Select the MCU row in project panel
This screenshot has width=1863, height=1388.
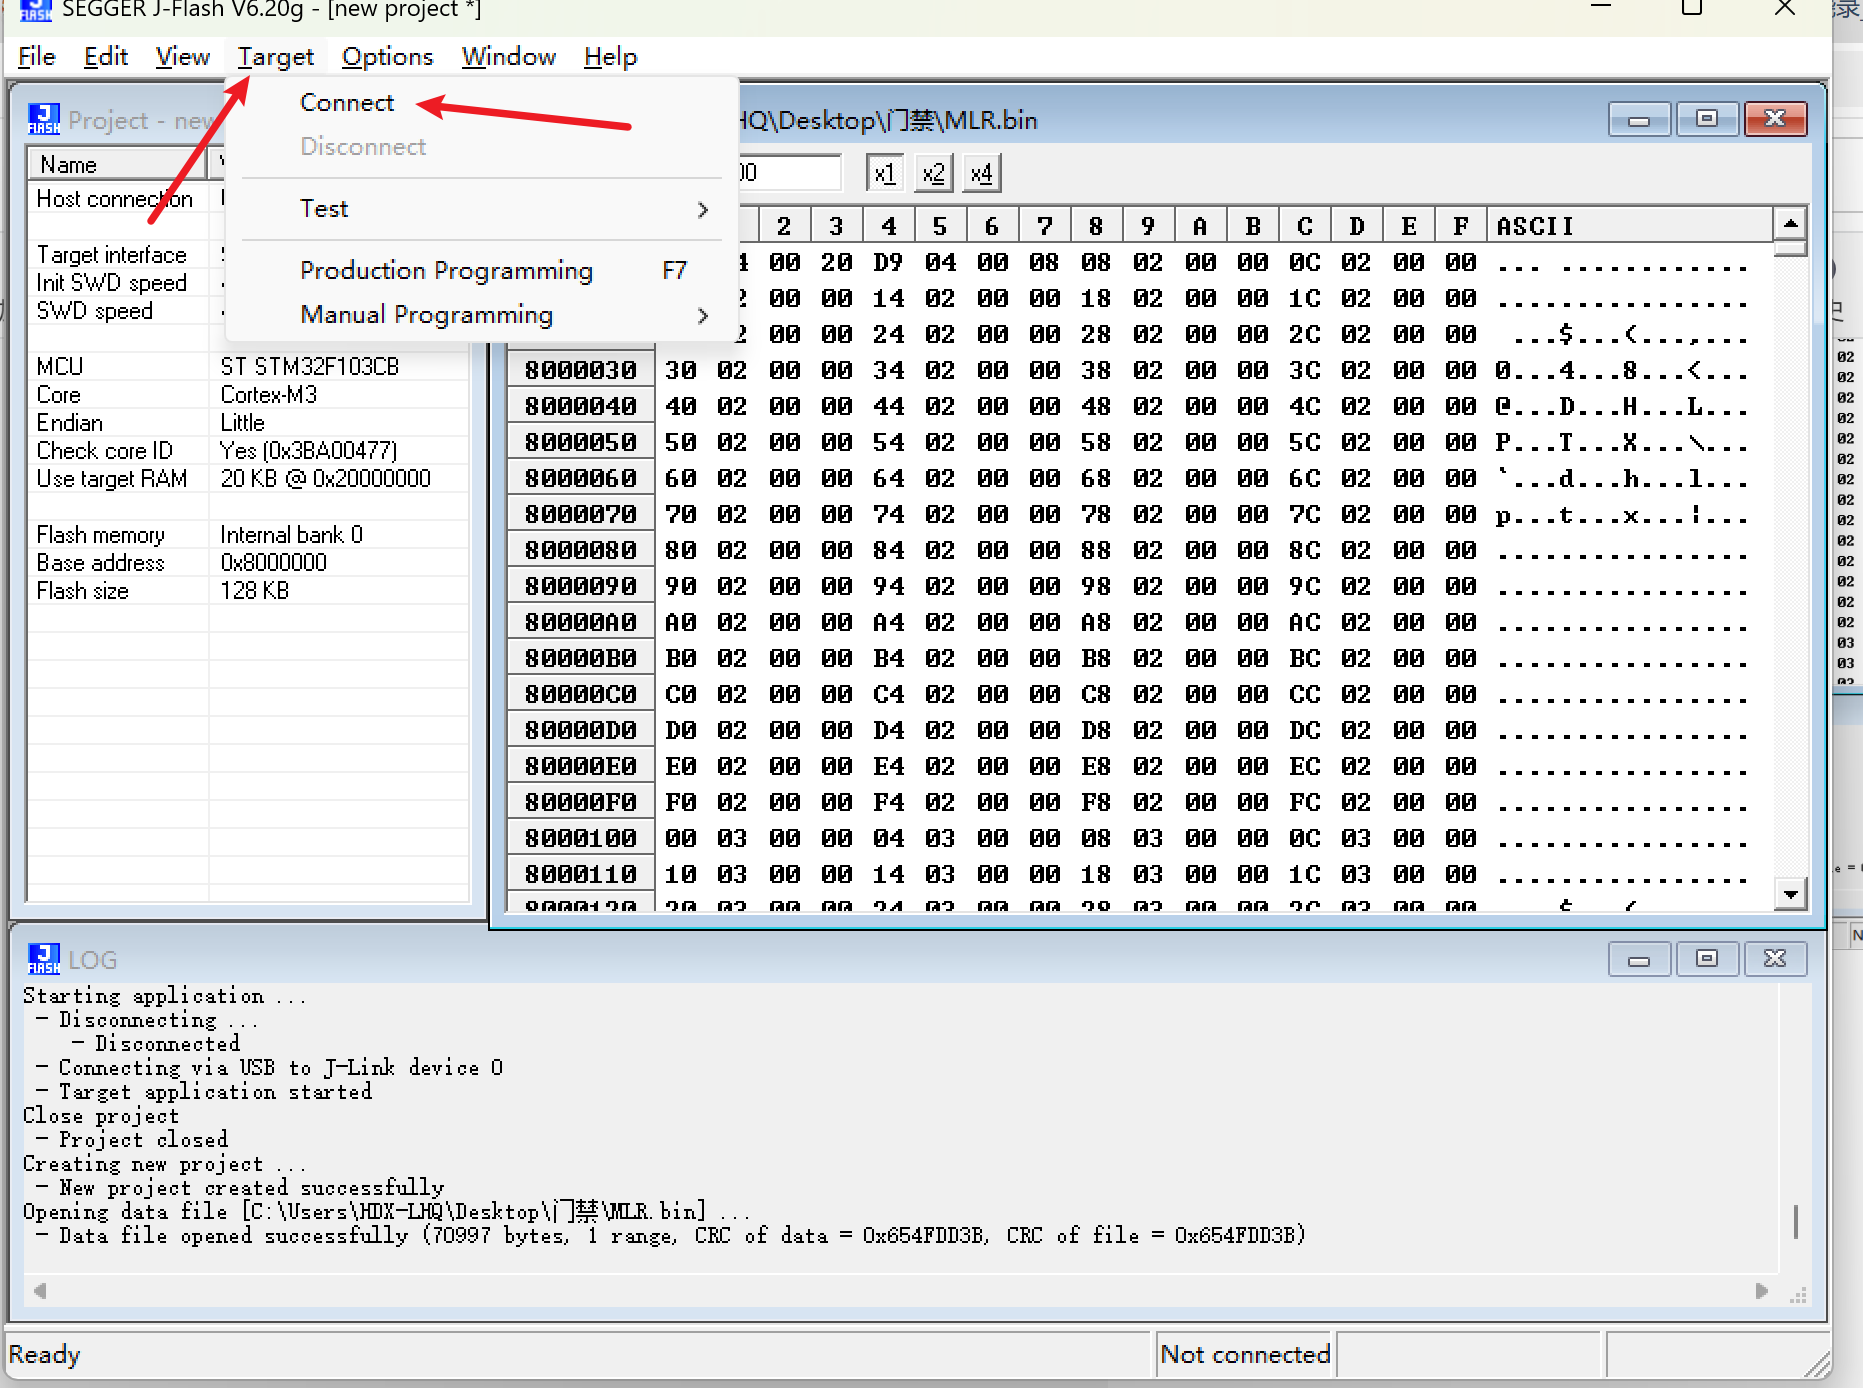click(248, 367)
